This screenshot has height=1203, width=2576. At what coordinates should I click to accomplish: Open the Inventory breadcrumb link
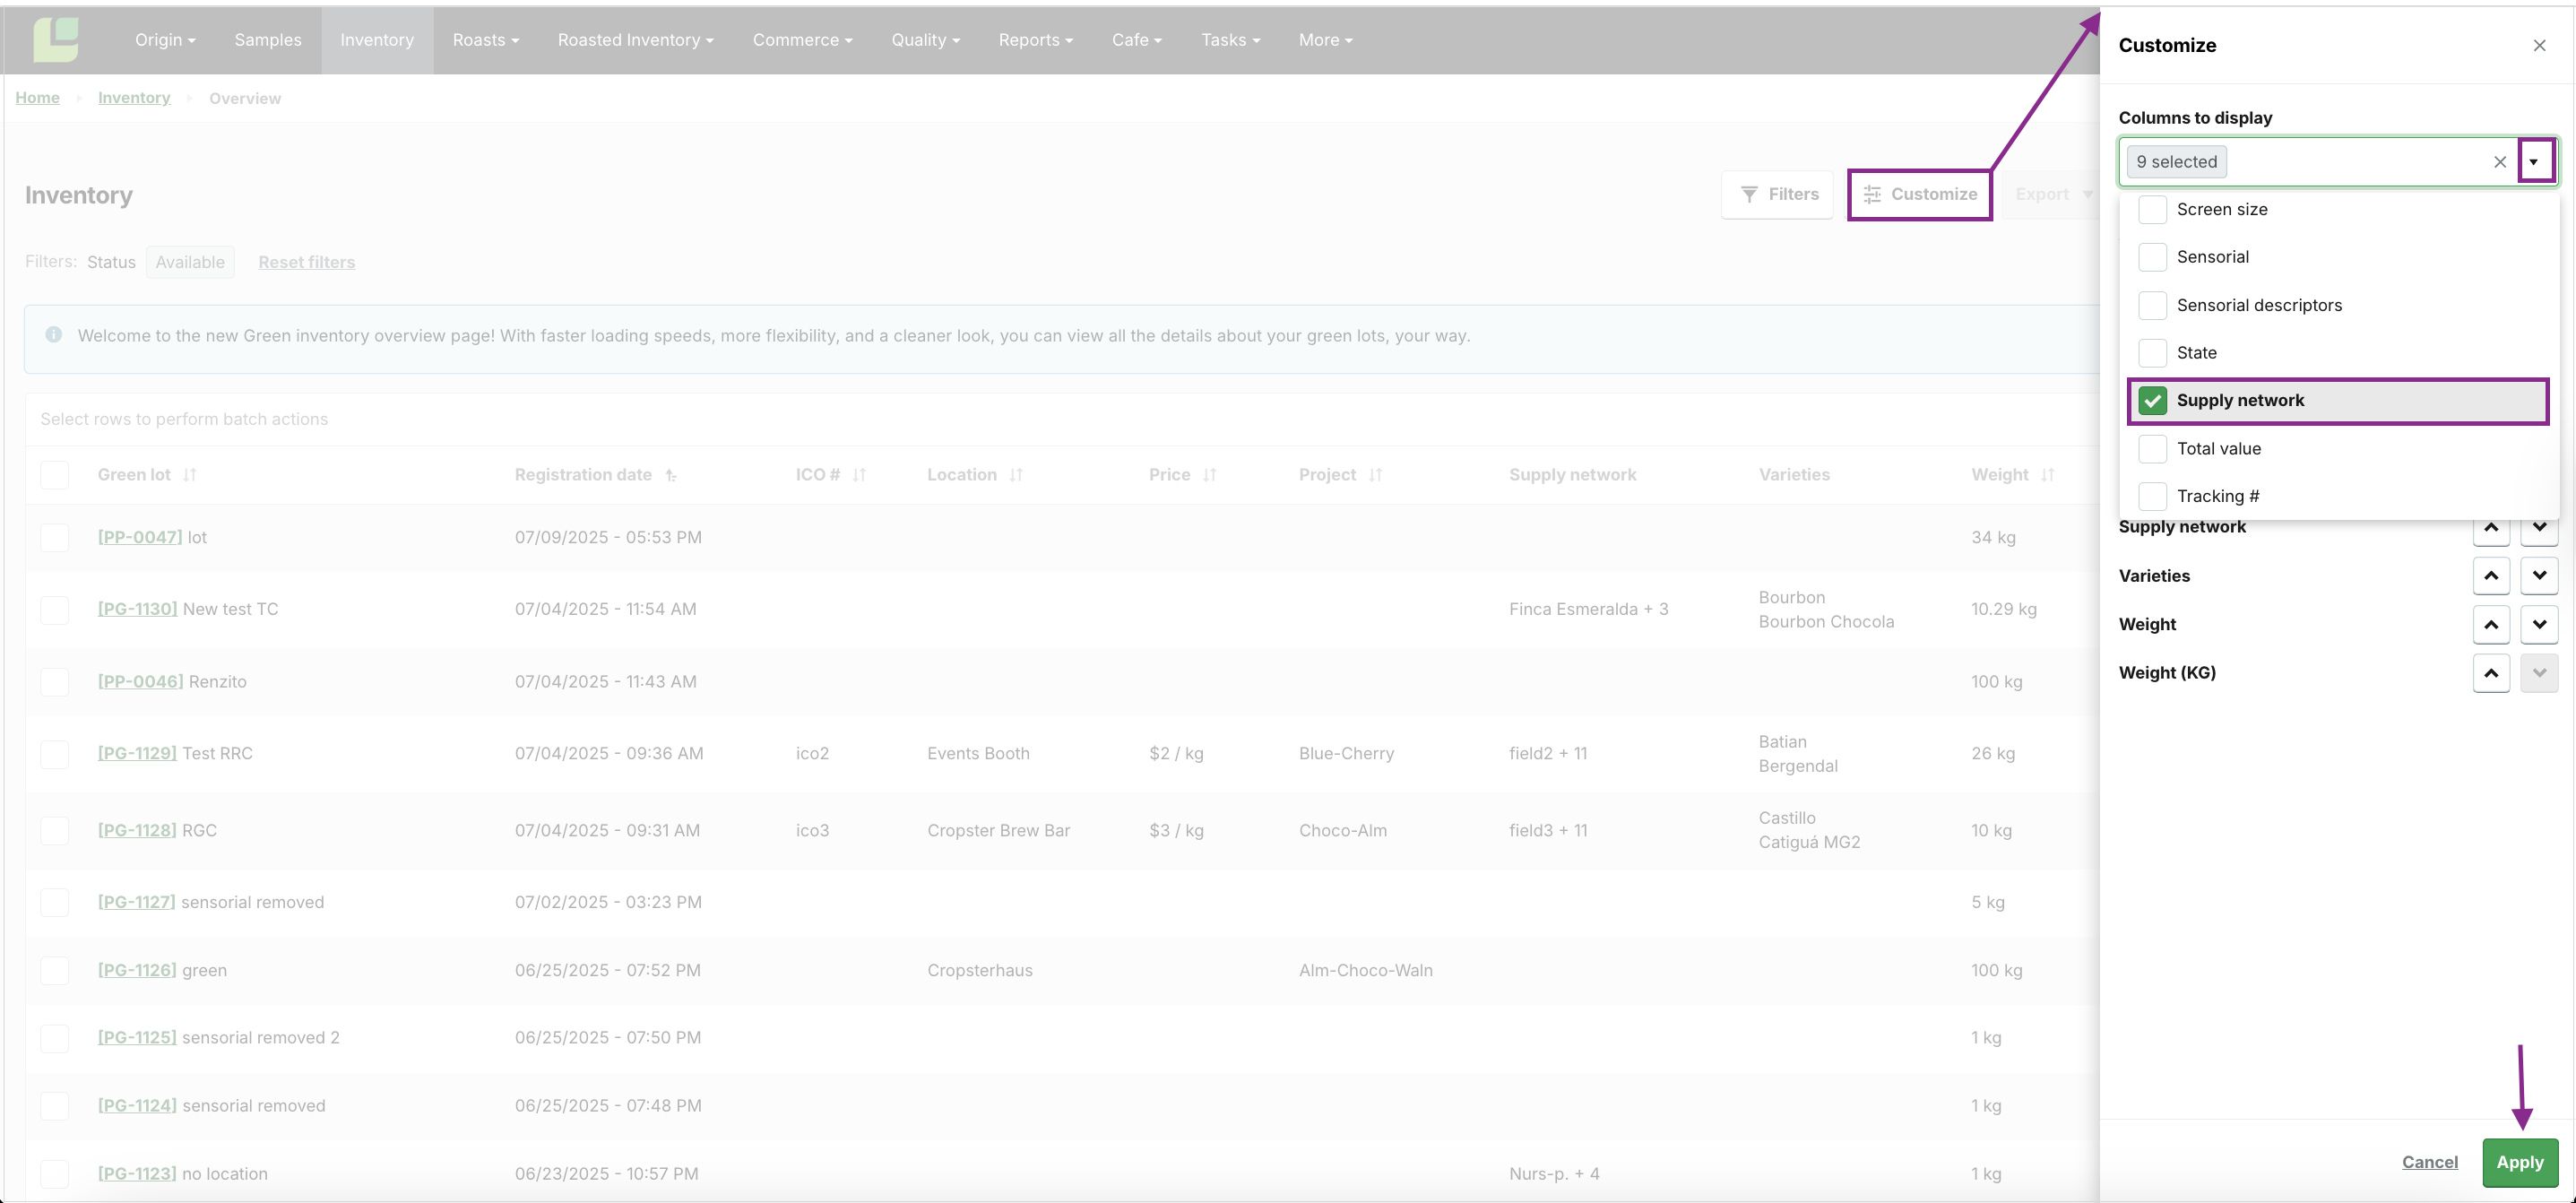[x=134, y=98]
